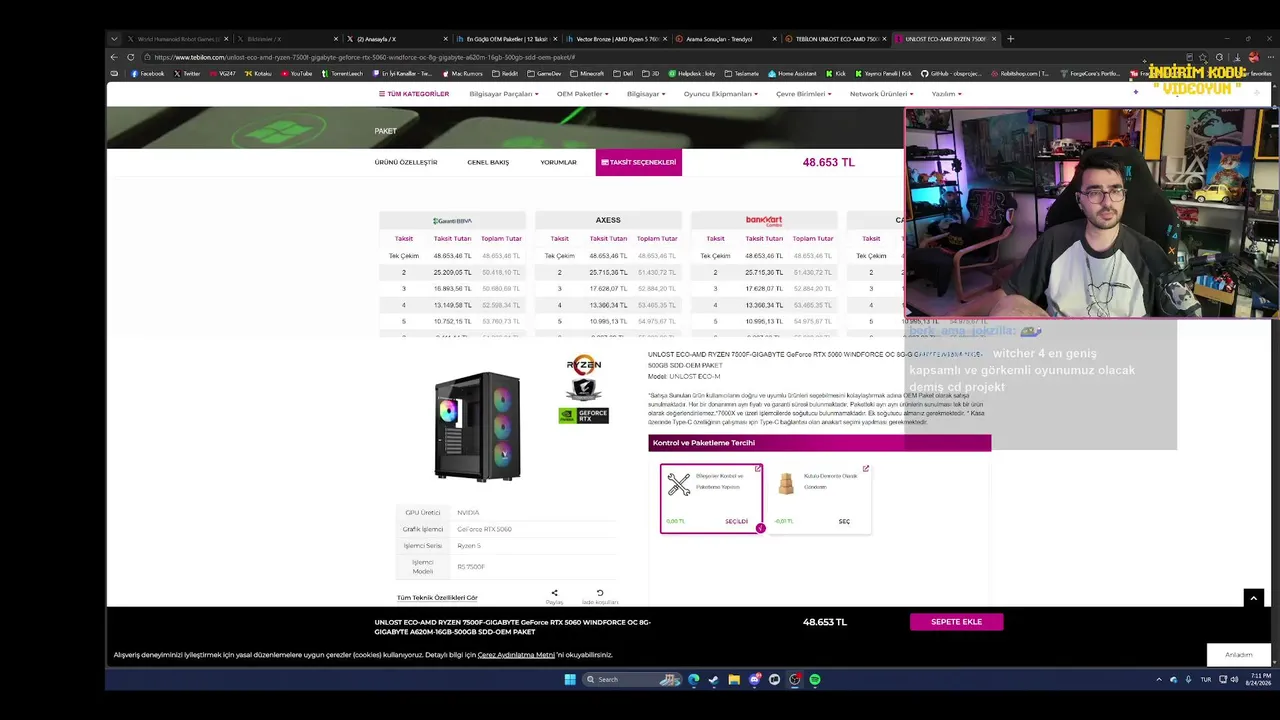Viewport: 1280px width, 720px height.
Task: Open the TÜM KATEGORİLER menu
Action: (414, 94)
